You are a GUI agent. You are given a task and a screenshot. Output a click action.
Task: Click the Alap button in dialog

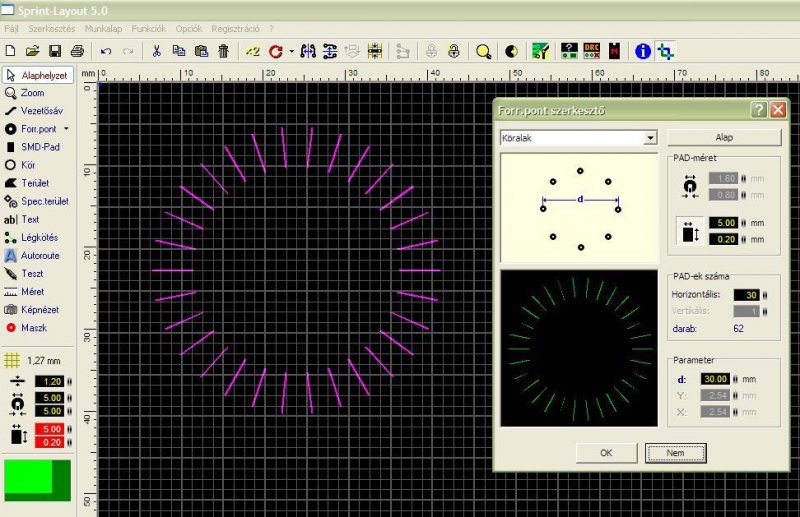point(724,137)
